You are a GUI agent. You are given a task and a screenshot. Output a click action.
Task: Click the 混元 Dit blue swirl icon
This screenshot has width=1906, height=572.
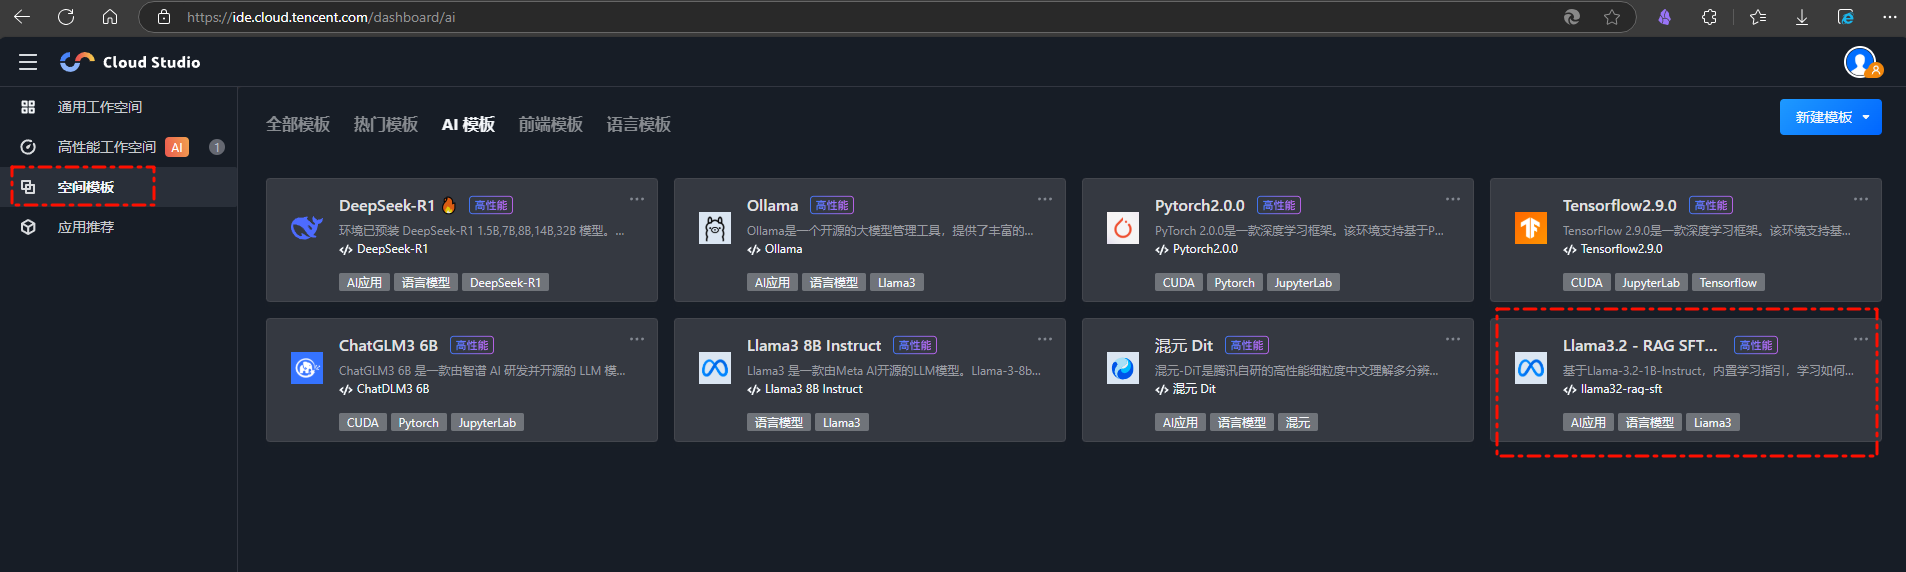[1123, 368]
